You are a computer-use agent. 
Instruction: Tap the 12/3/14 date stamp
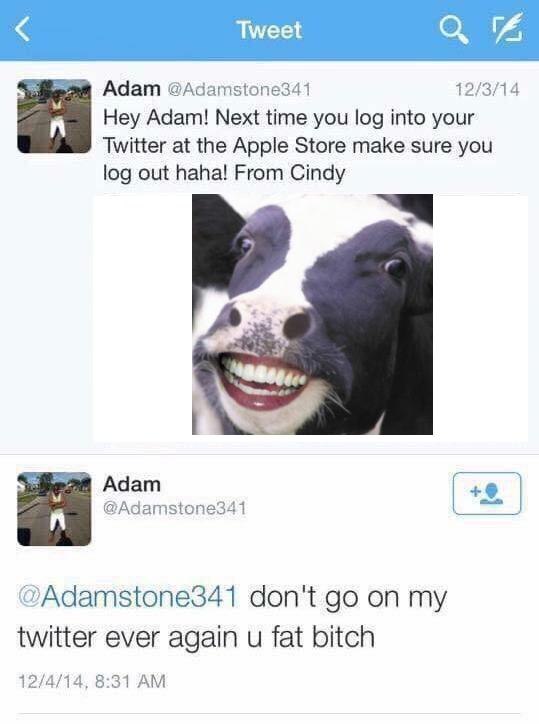487,89
